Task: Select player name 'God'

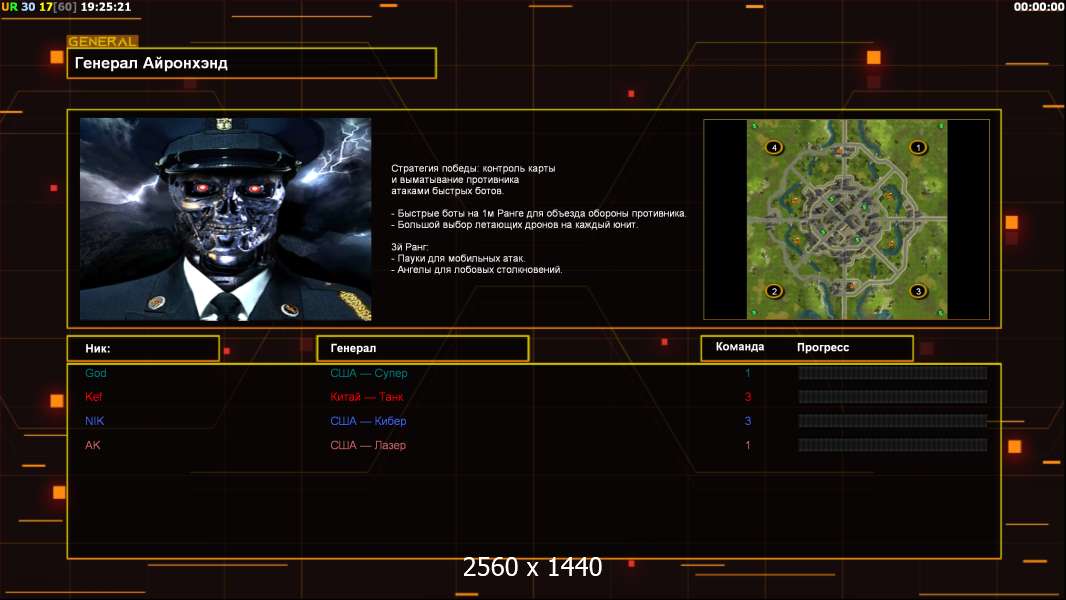Action: coord(96,373)
